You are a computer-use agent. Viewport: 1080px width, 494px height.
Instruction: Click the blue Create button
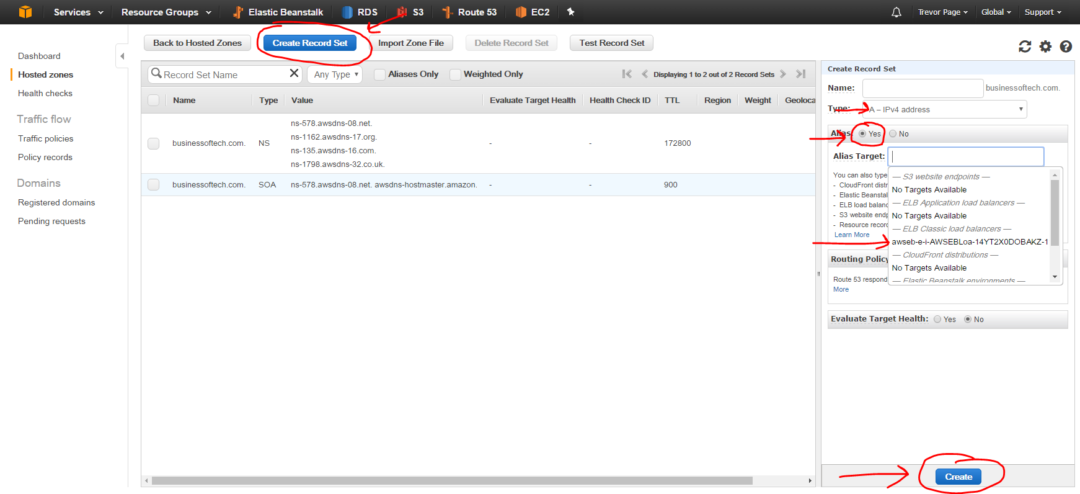point(958,477)
